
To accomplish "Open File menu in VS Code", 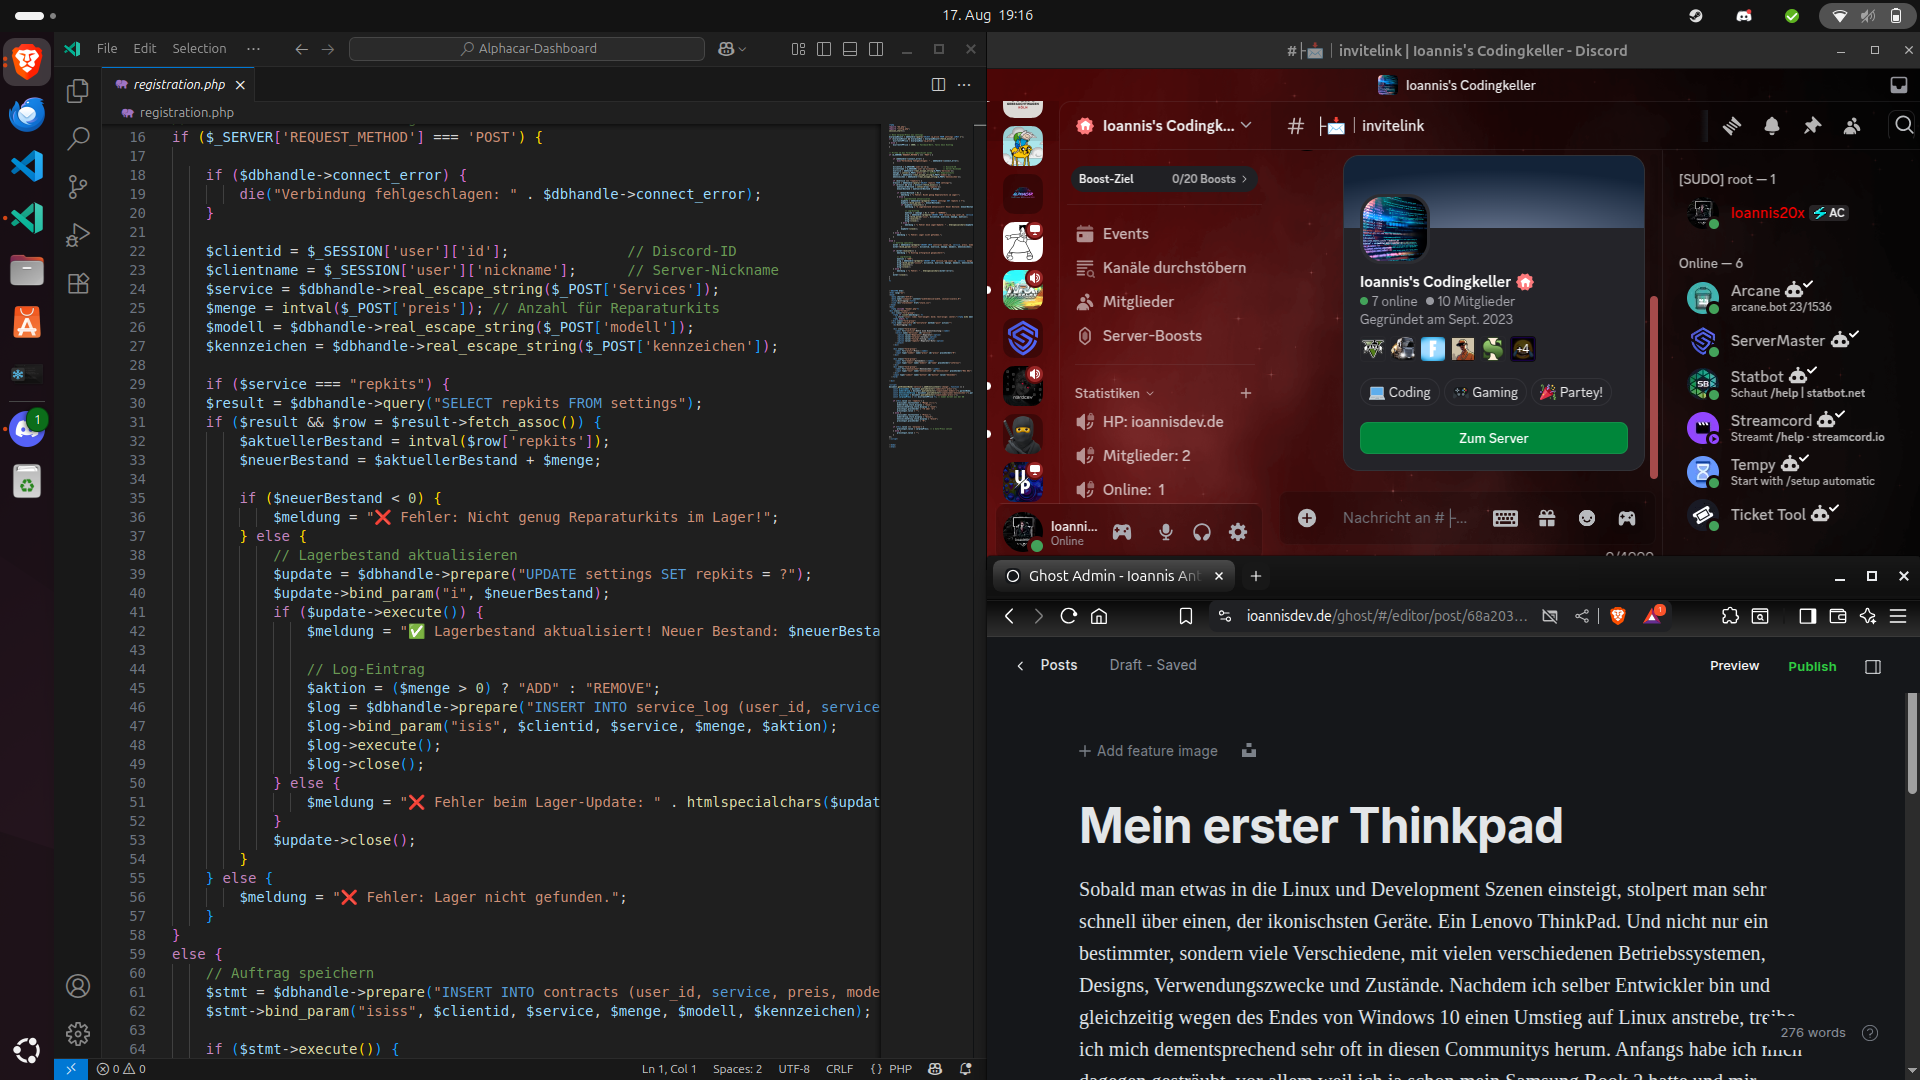I will [107, 49].
